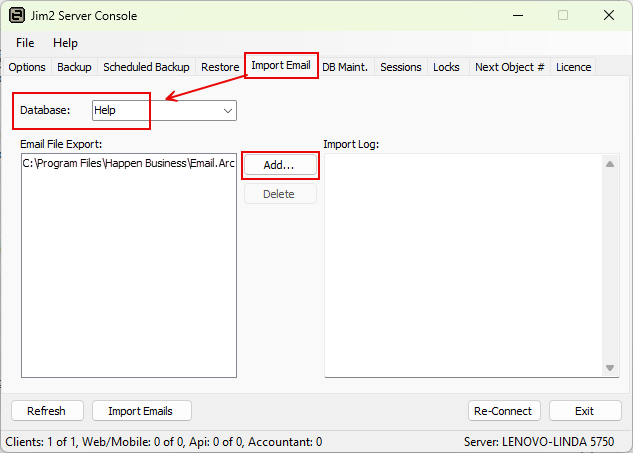Open the Help menu
633x453 pixels.
click(x=65, y=43)
